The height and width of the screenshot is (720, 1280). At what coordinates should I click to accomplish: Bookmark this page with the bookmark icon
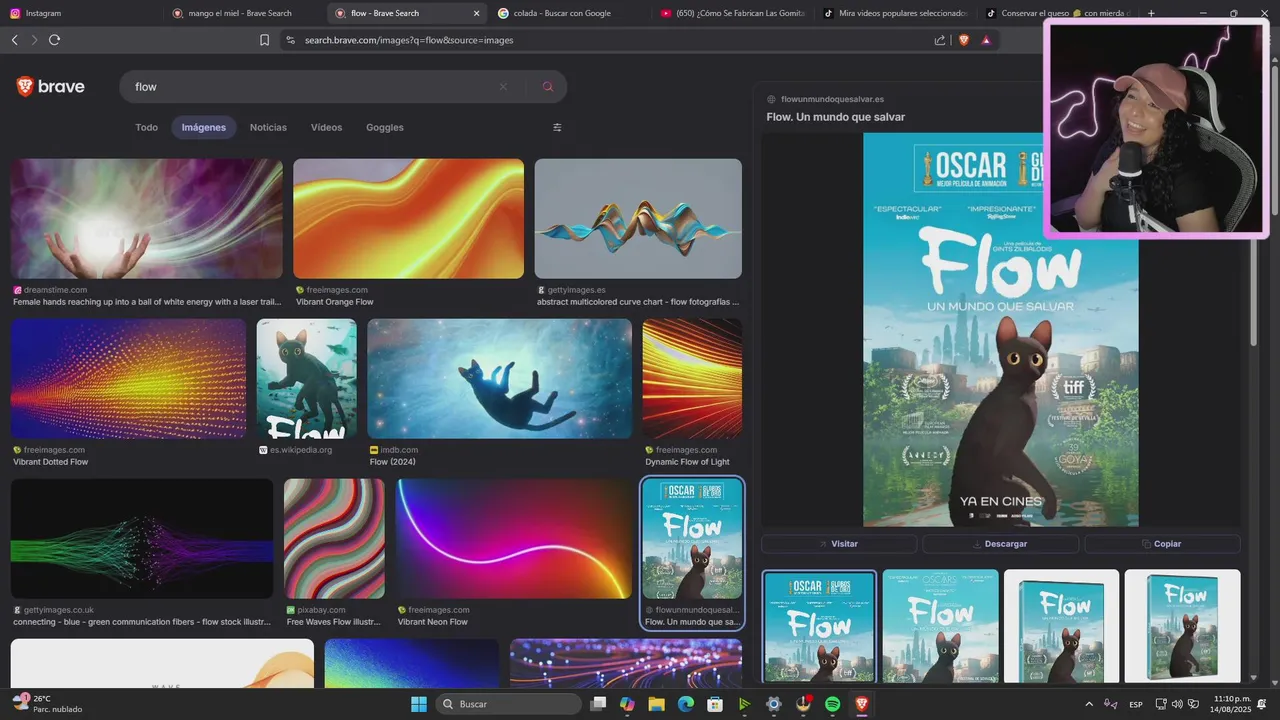coord(264,40)
